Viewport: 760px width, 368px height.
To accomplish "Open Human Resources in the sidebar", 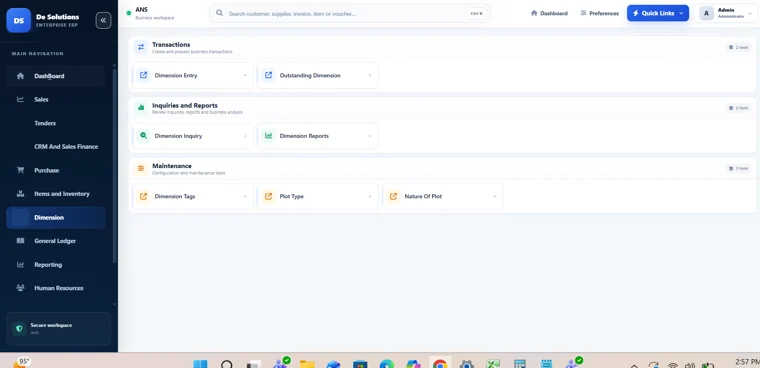I will pyautogui.click(x=56, y=288).
